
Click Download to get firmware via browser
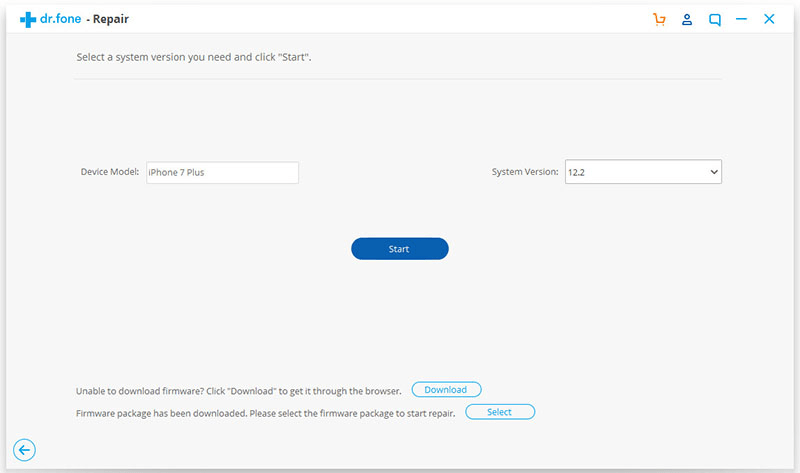pyautogui.click(x=446, y=389)
